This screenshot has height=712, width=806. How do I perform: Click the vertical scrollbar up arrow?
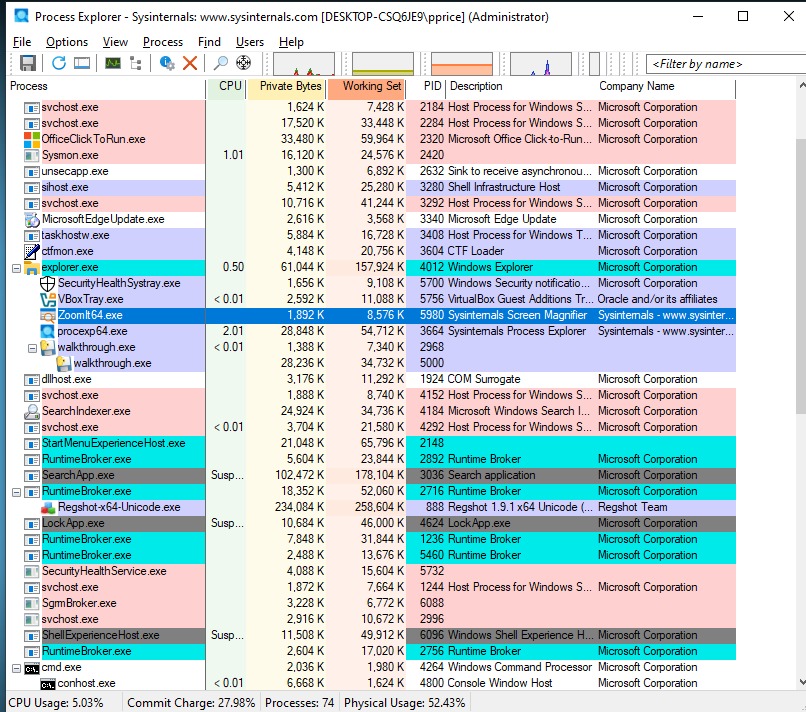click(x=801, y=85)
